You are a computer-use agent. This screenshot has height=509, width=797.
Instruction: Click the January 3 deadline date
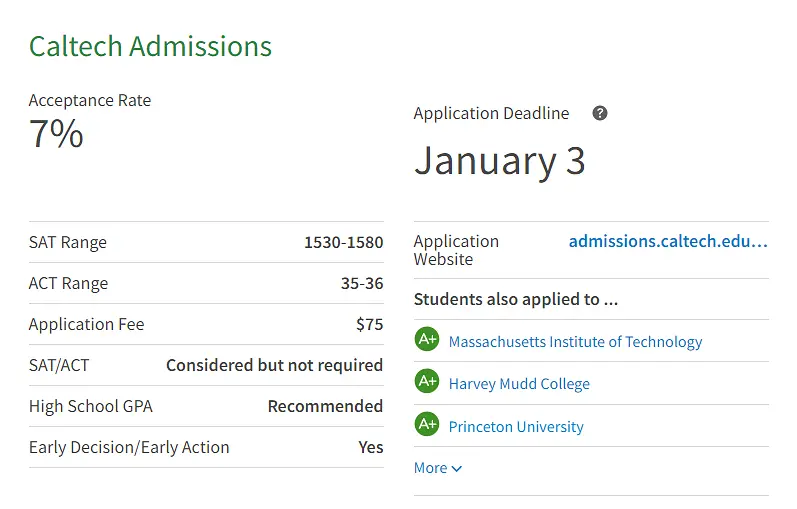[x=499, y=161]
